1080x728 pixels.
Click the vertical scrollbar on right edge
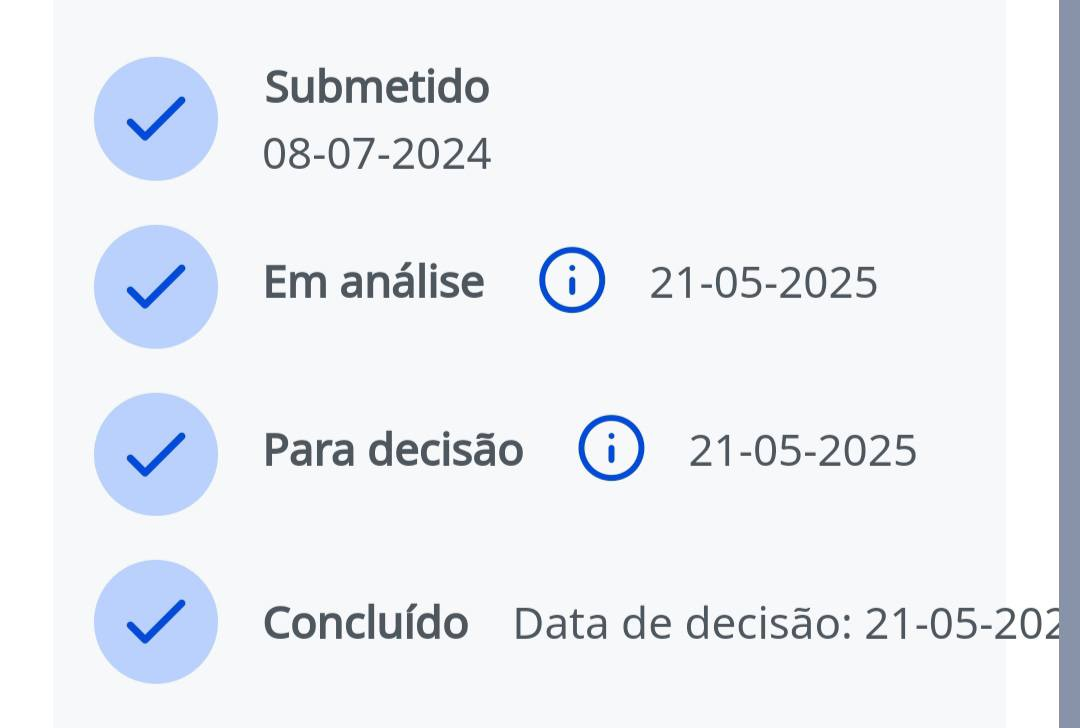point(1069,364)
